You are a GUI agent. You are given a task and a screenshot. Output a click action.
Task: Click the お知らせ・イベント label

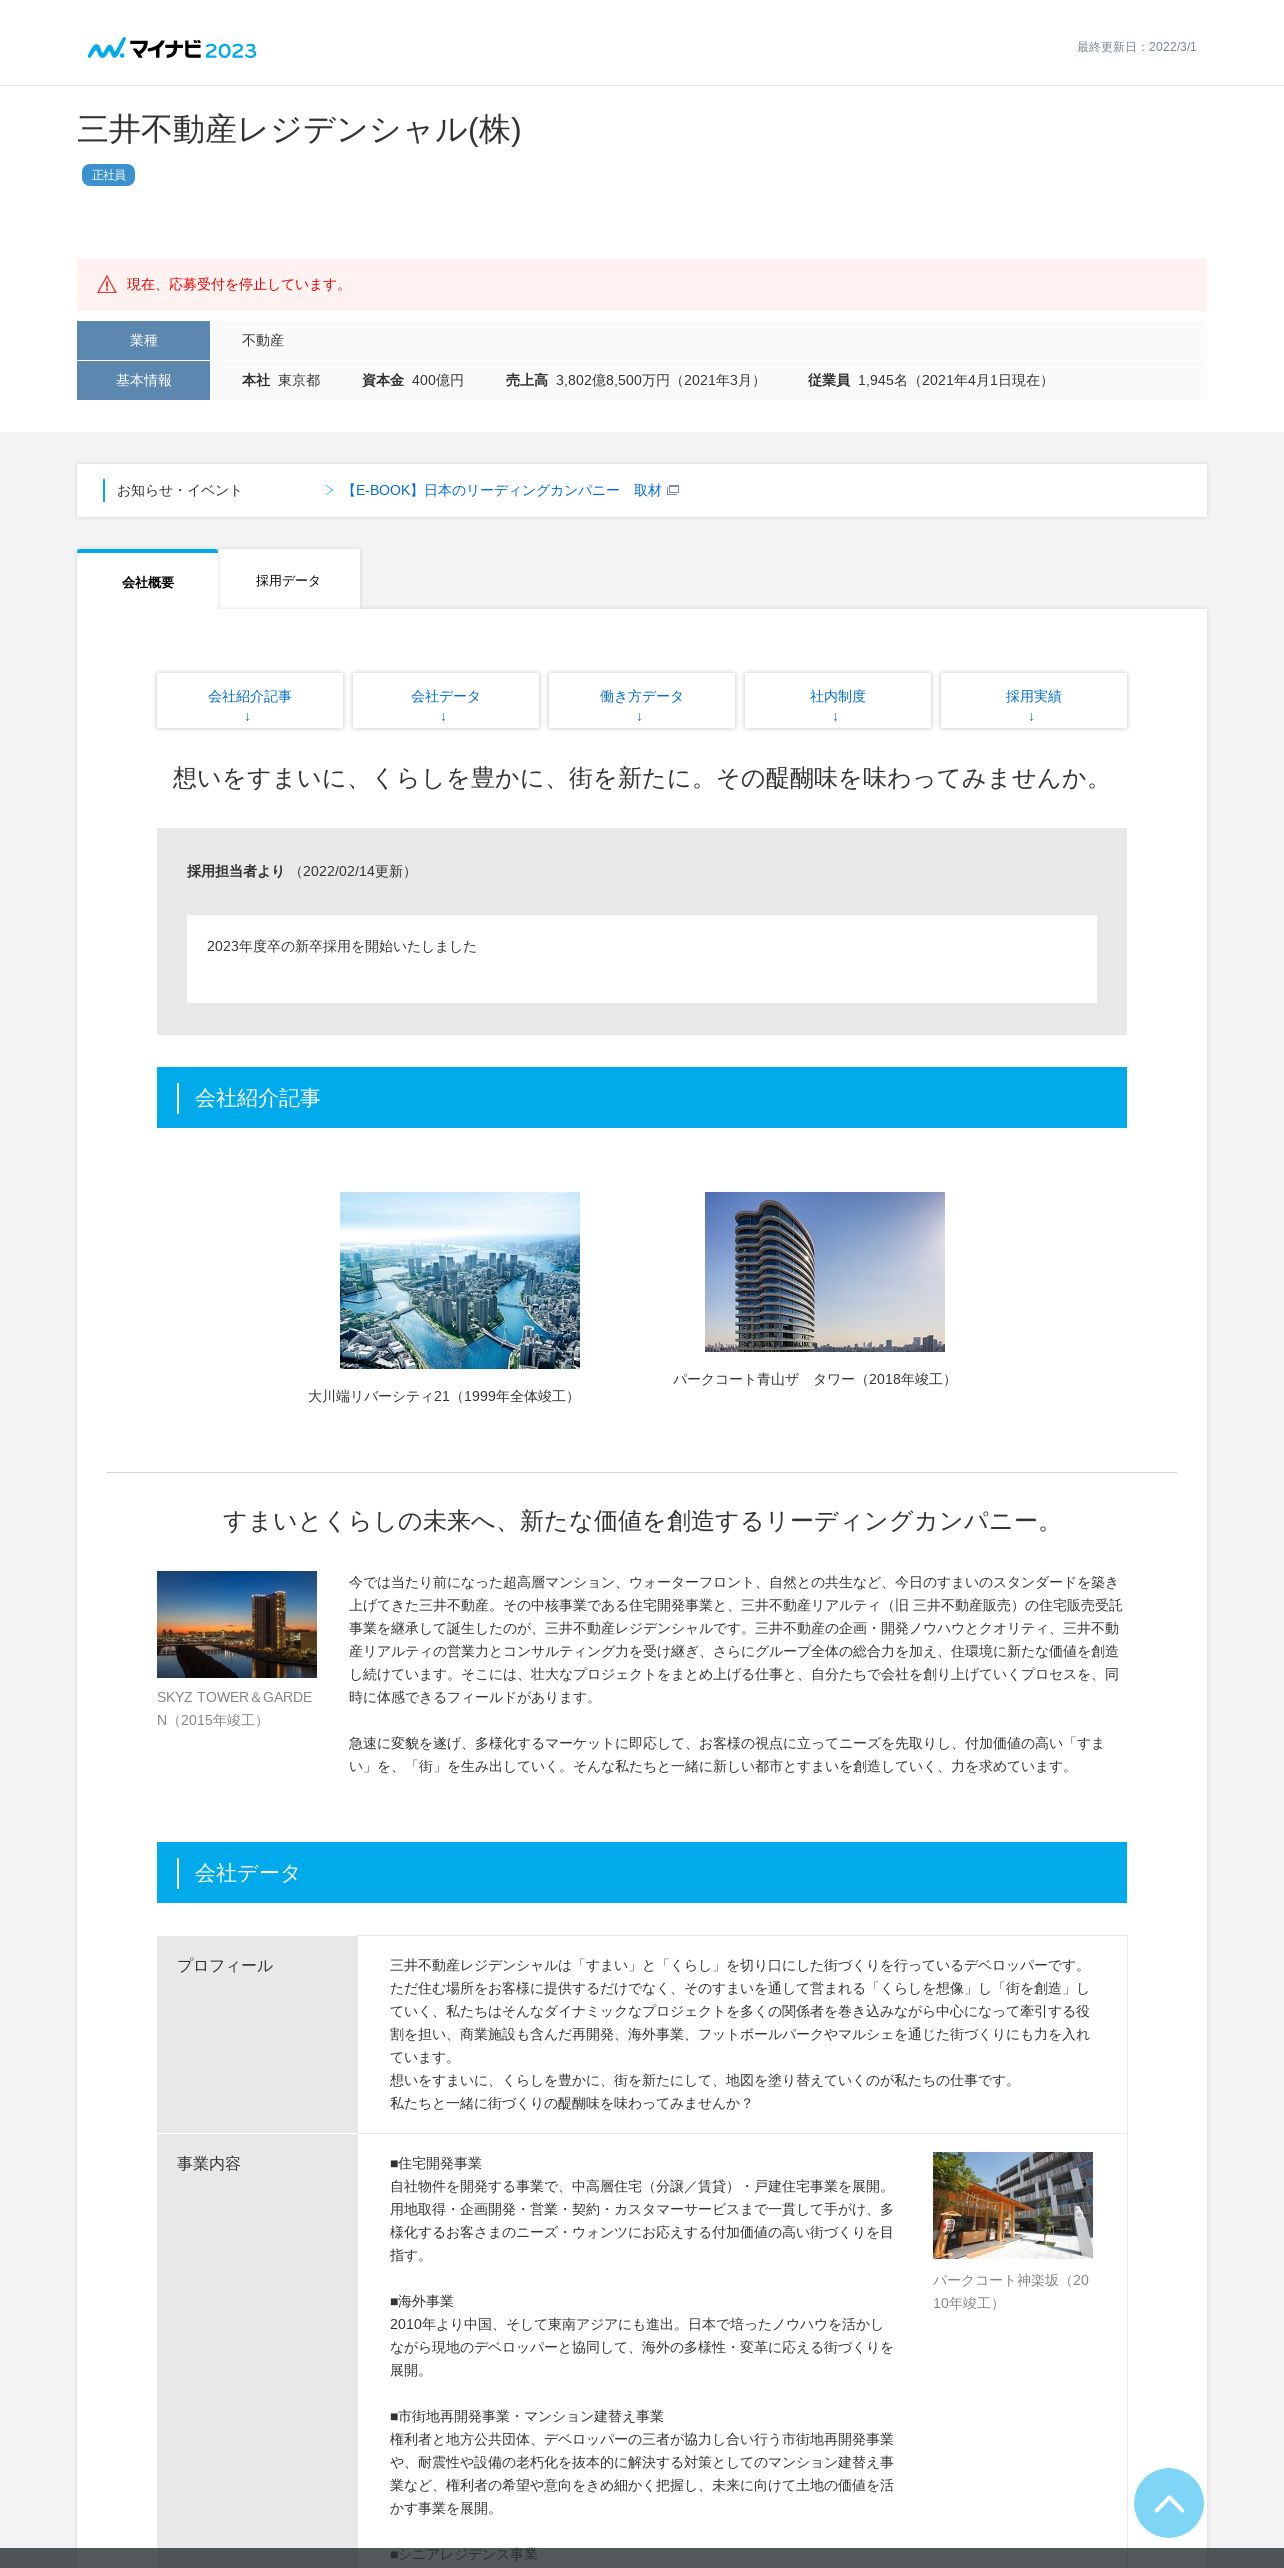(x=179, y=490)
